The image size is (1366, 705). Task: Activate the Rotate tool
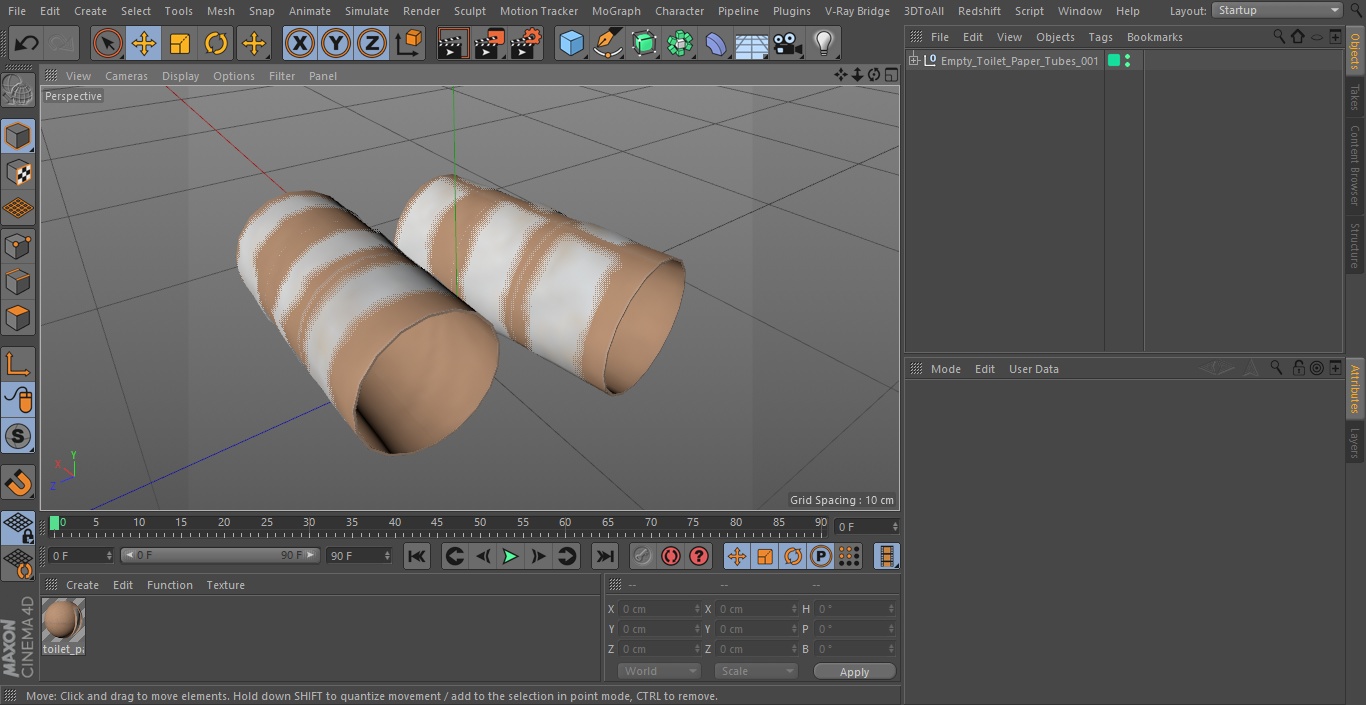tap(216, 43)
